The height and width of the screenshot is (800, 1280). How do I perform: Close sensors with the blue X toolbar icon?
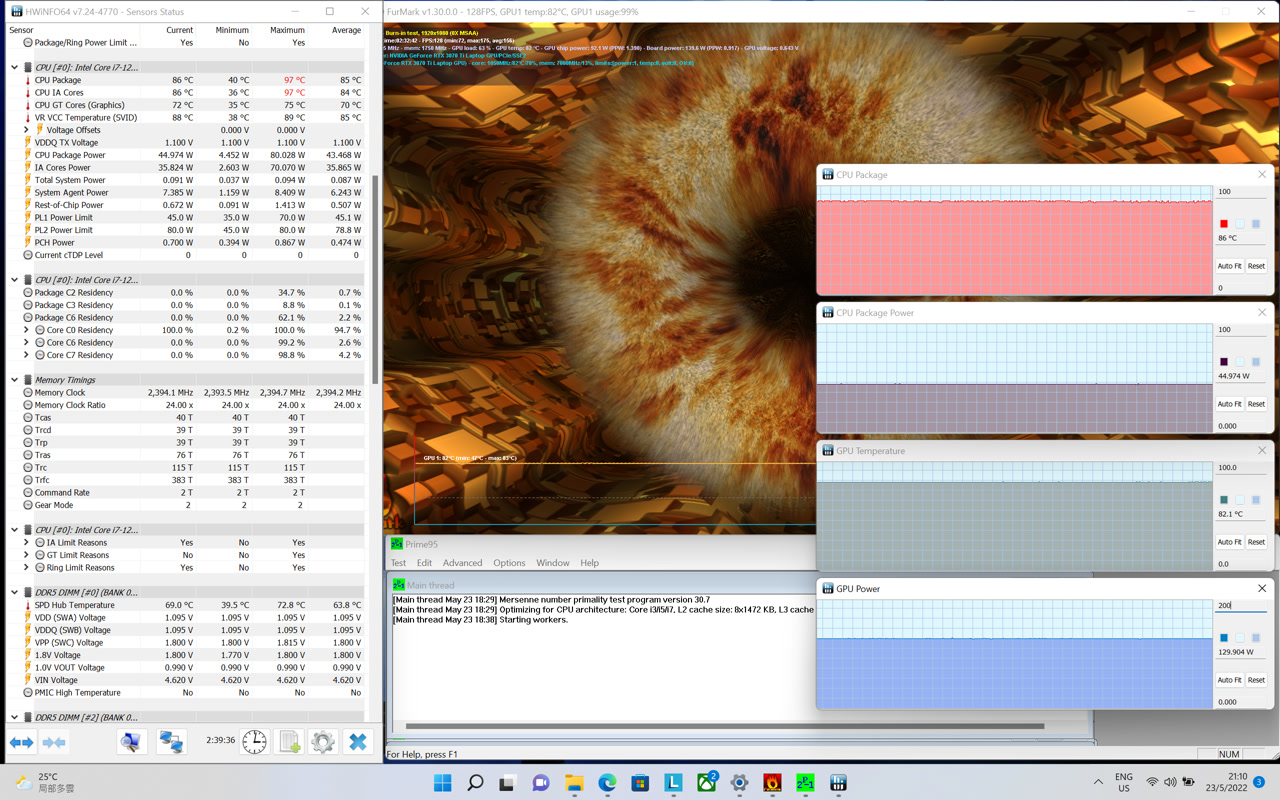point(357,741)
